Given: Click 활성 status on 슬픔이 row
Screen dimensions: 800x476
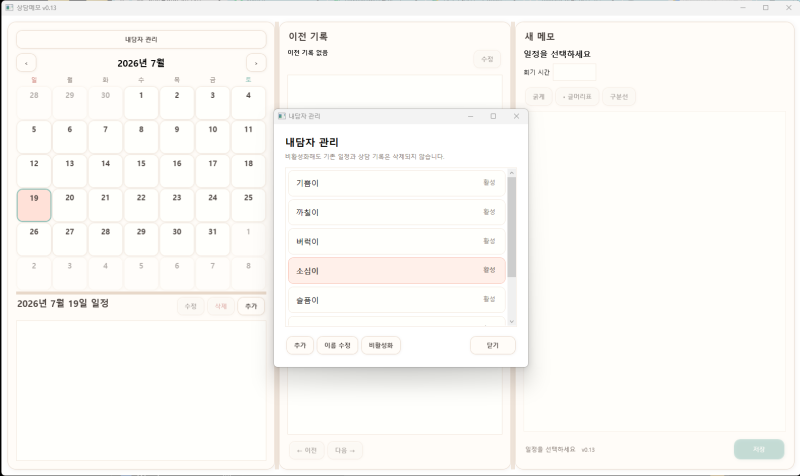Looking at the screenshot, I should tap(489, 299).
